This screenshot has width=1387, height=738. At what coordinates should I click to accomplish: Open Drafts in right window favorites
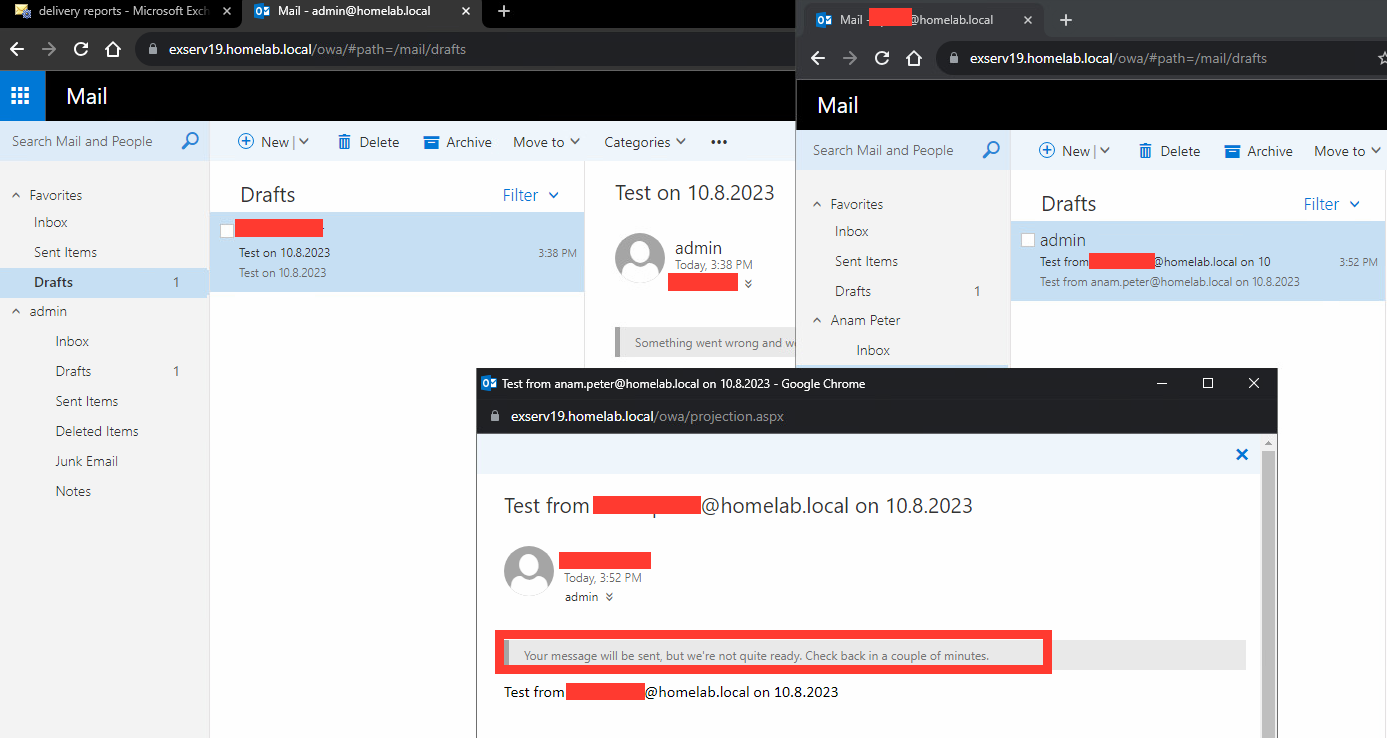853,291
